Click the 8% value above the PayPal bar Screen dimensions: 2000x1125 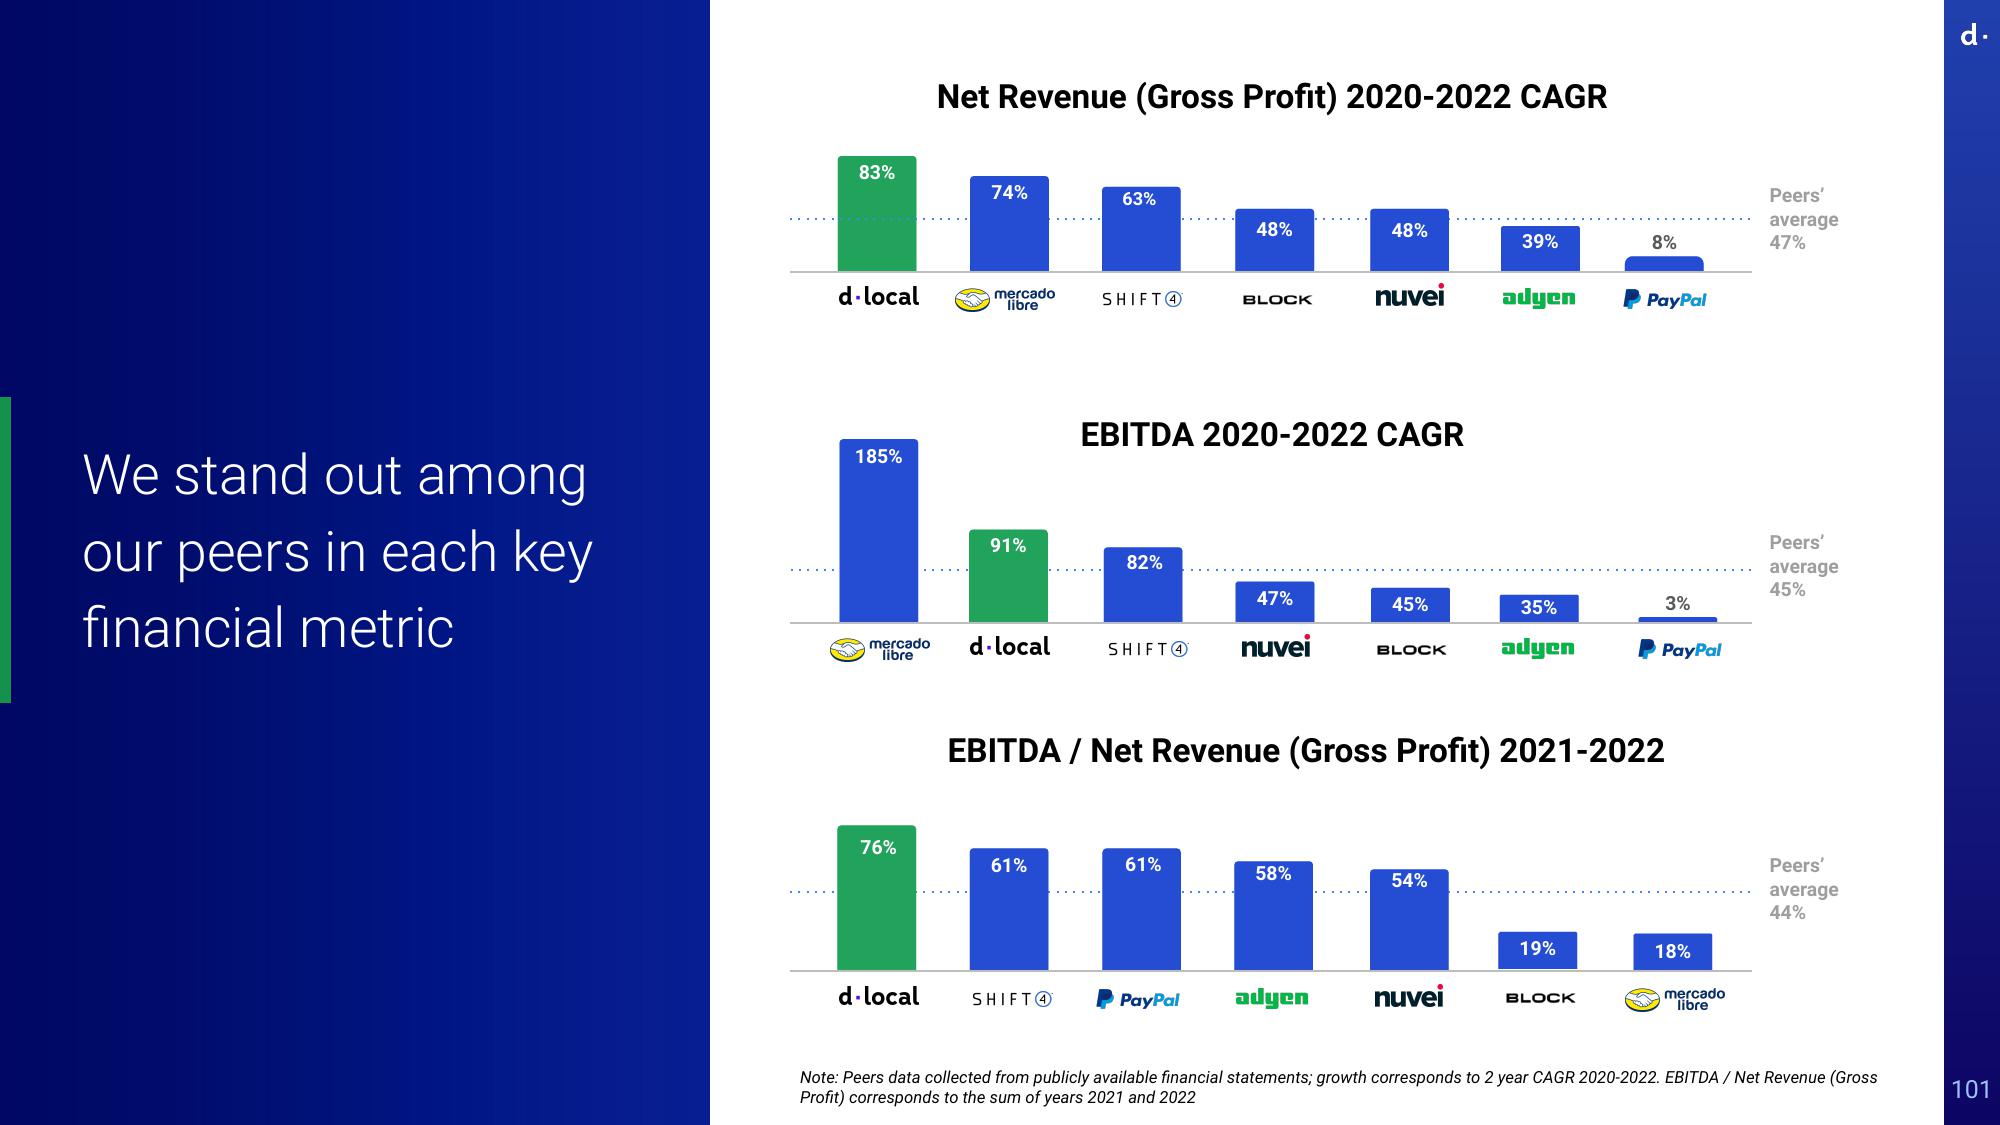(x=1664, y=242)
